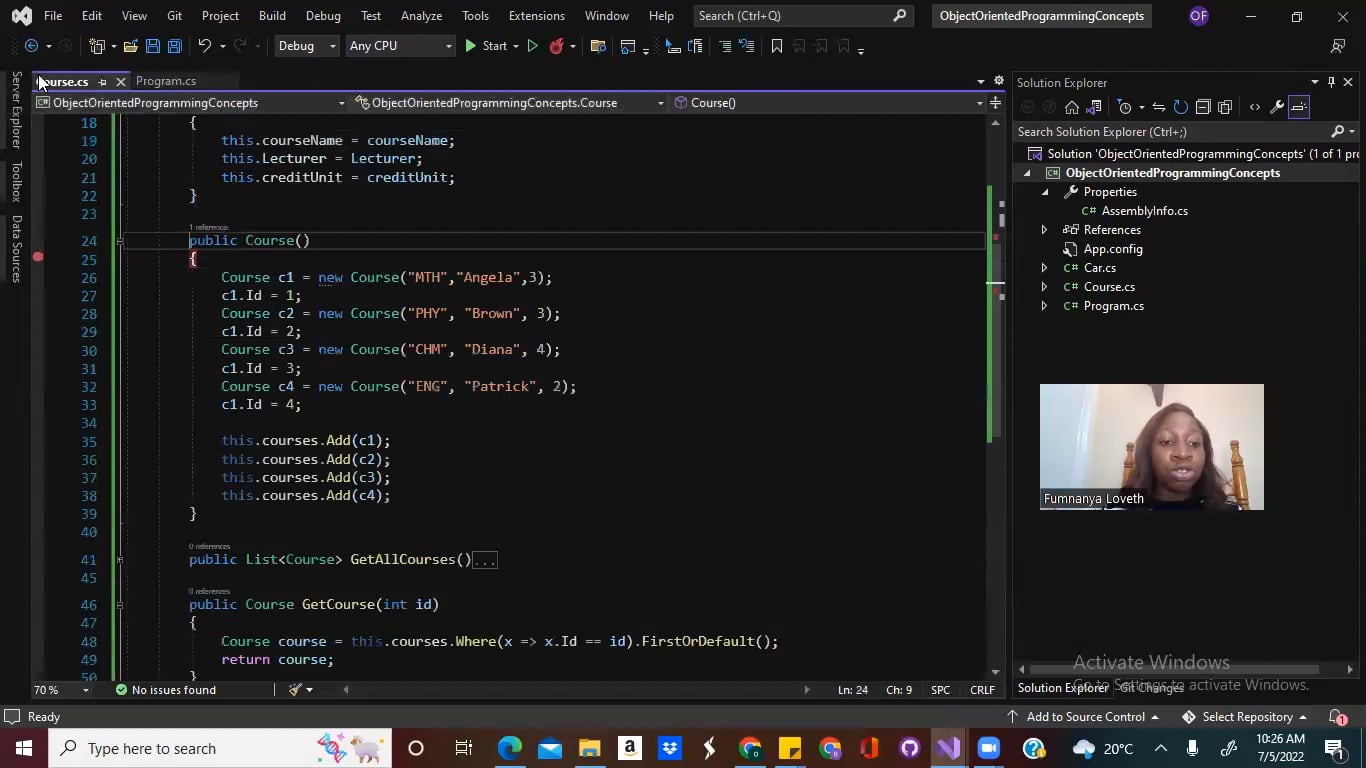
Task: Switch to the Program.cs tab
Action: tap(166, 81)
